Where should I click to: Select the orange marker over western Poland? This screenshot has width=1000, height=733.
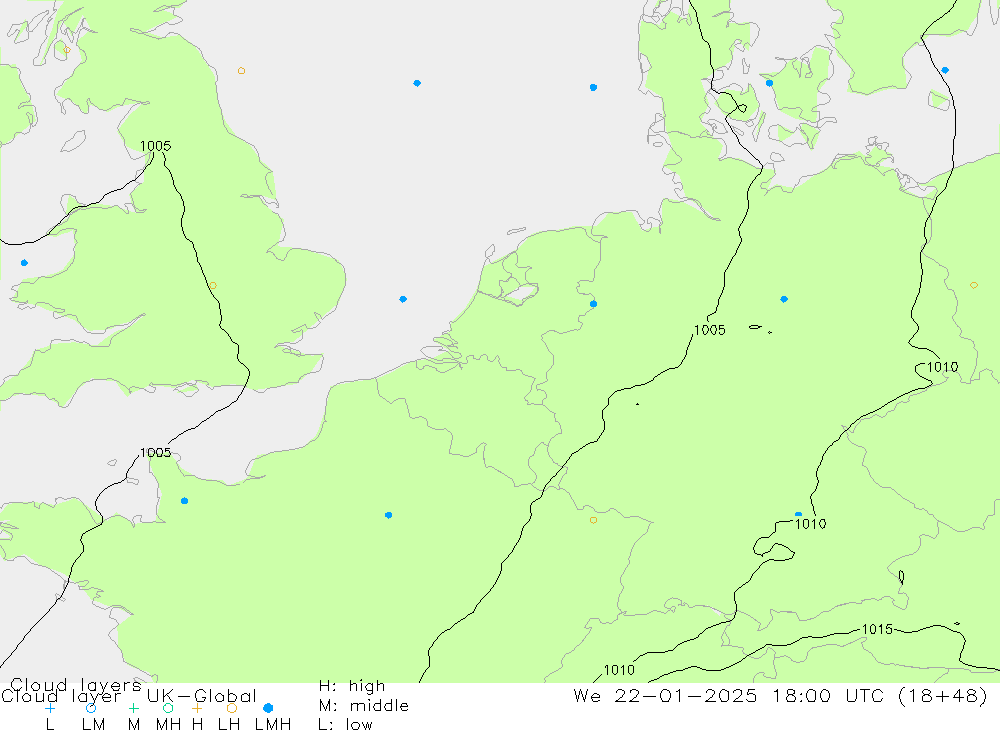click(x=973, y=285)
